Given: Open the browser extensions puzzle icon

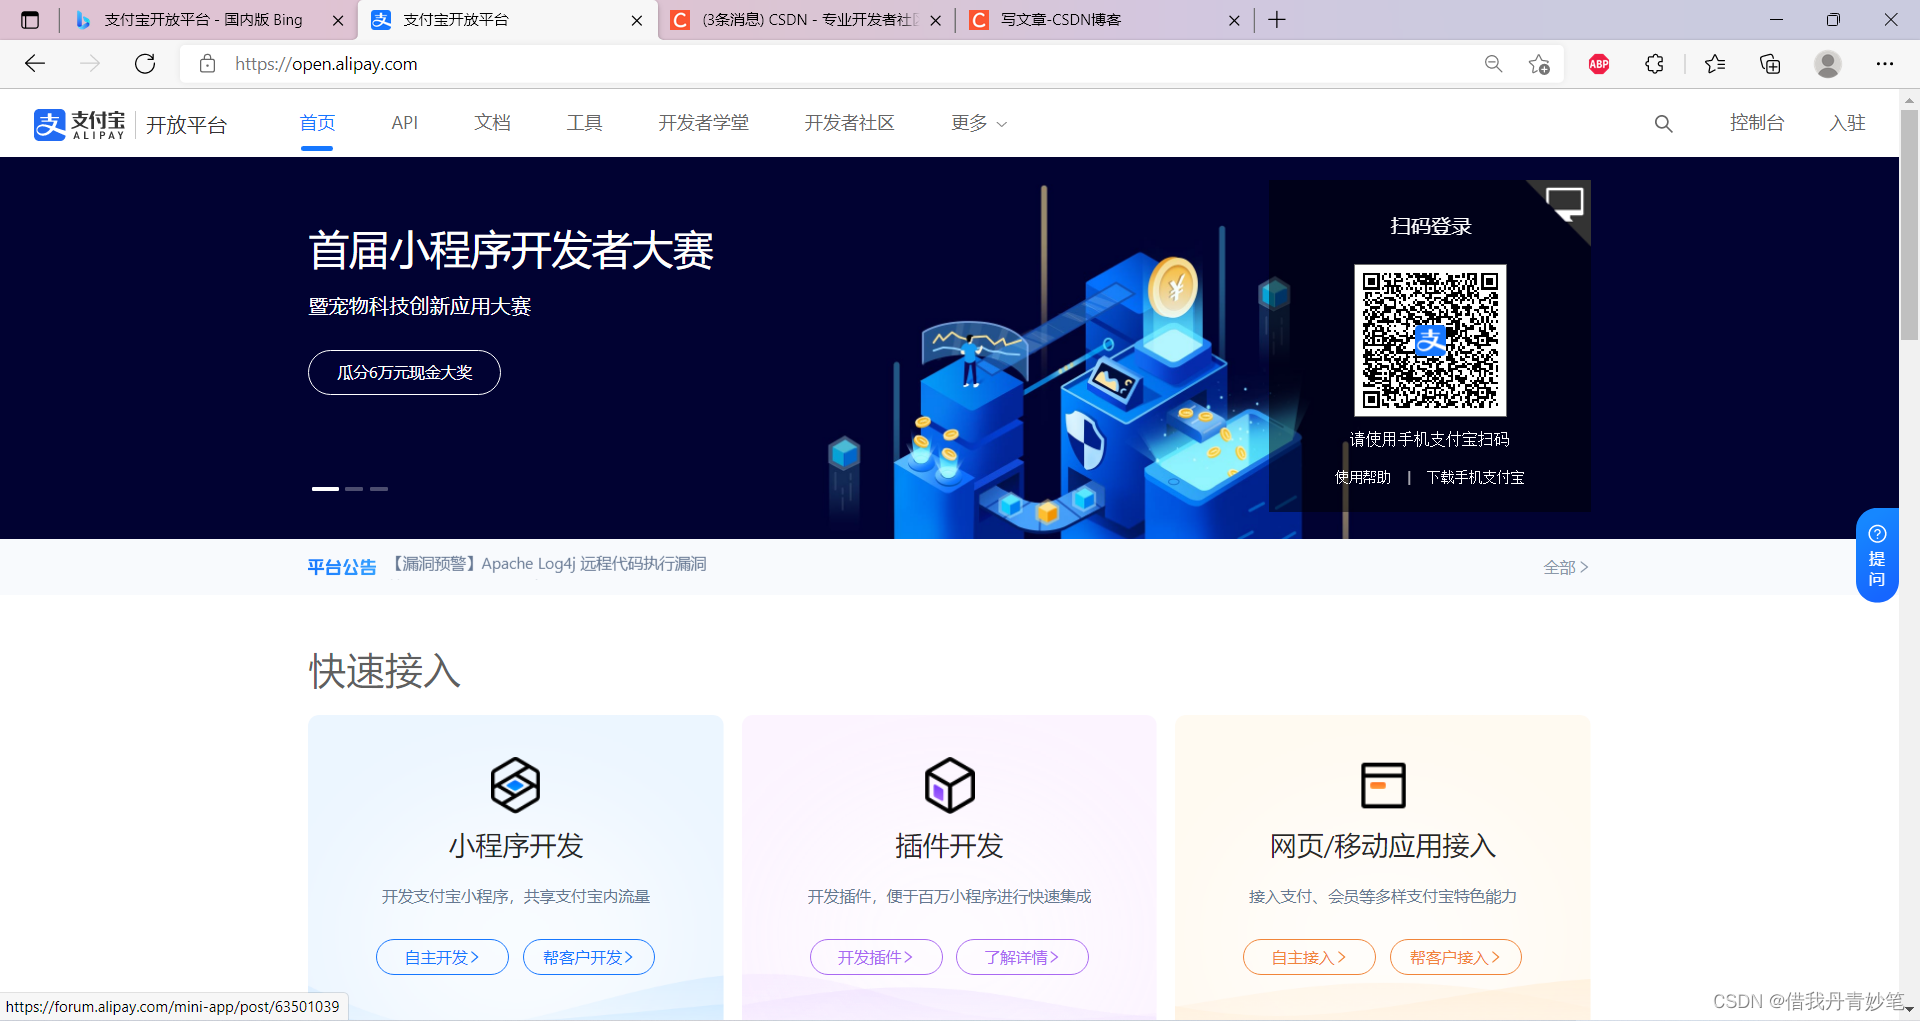Looking at the screenshot, I should pos(1654,64).
